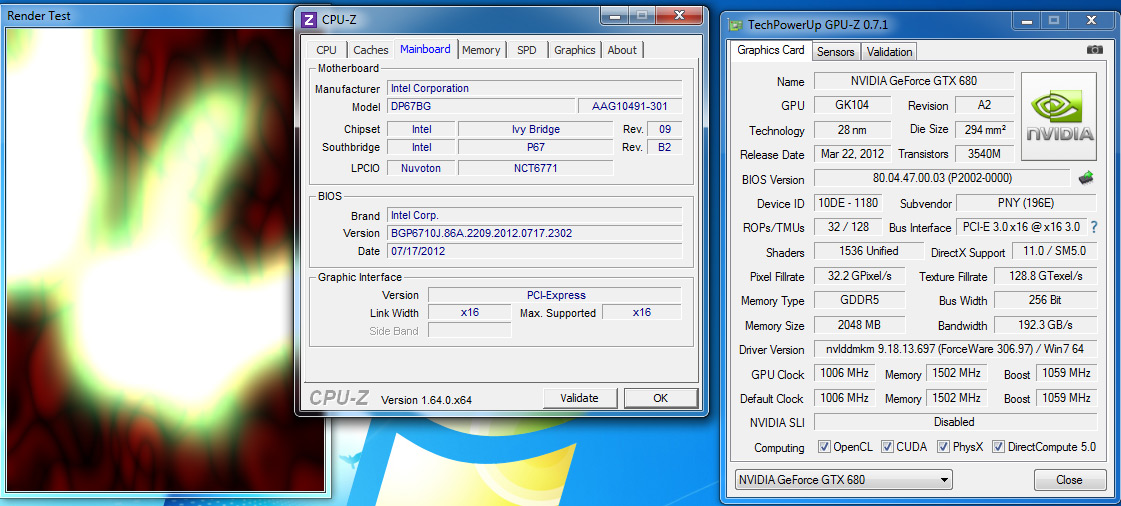Open the GPU selection dropdown in GPU-Z

tap(844, 480)
